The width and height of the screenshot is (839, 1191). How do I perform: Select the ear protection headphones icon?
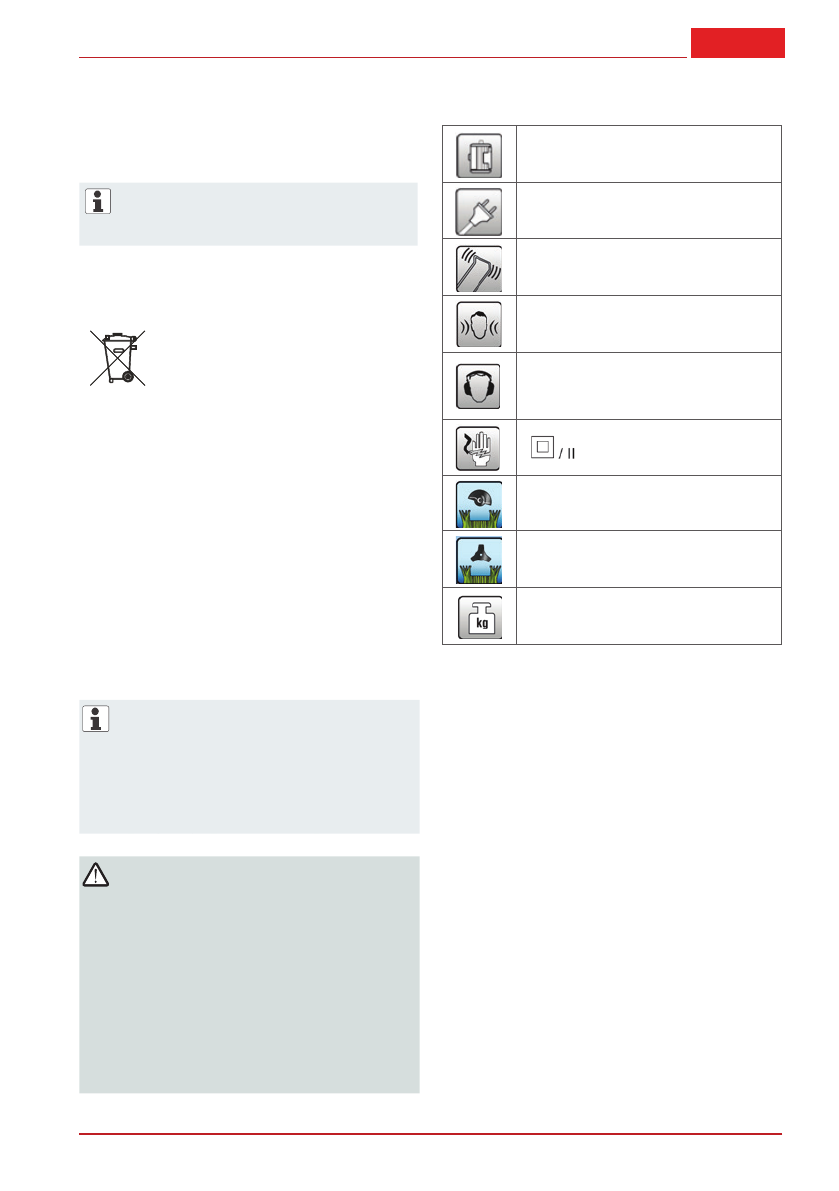point(479,385)
